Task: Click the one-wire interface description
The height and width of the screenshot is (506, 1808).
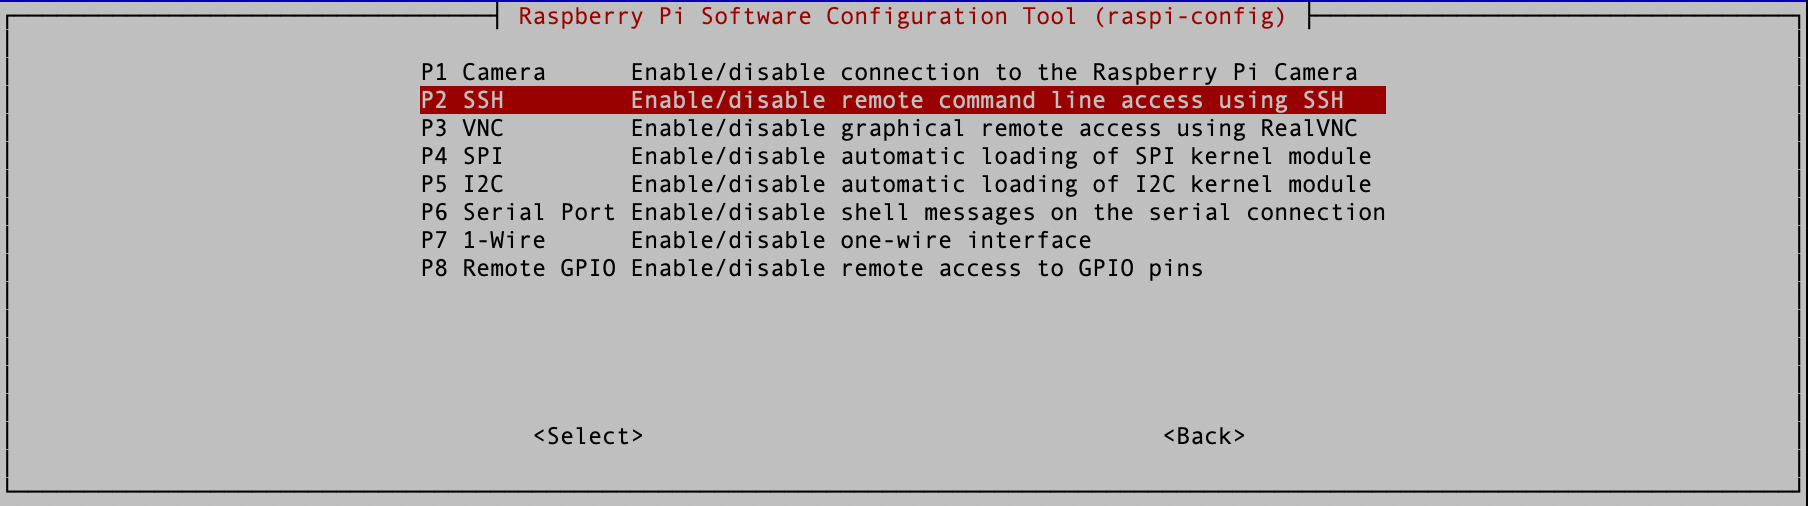Action: [861, 241]
